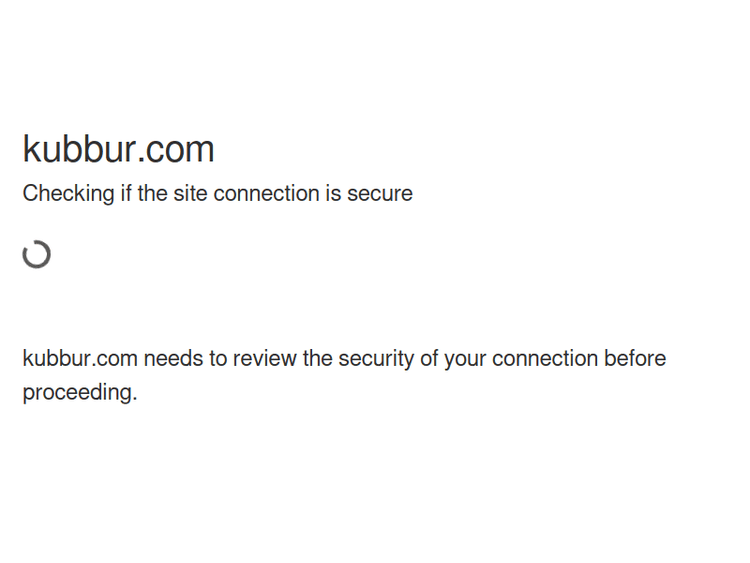
Task: Click "the" before "security" in the paragraph
Action: tap(318, 359)
